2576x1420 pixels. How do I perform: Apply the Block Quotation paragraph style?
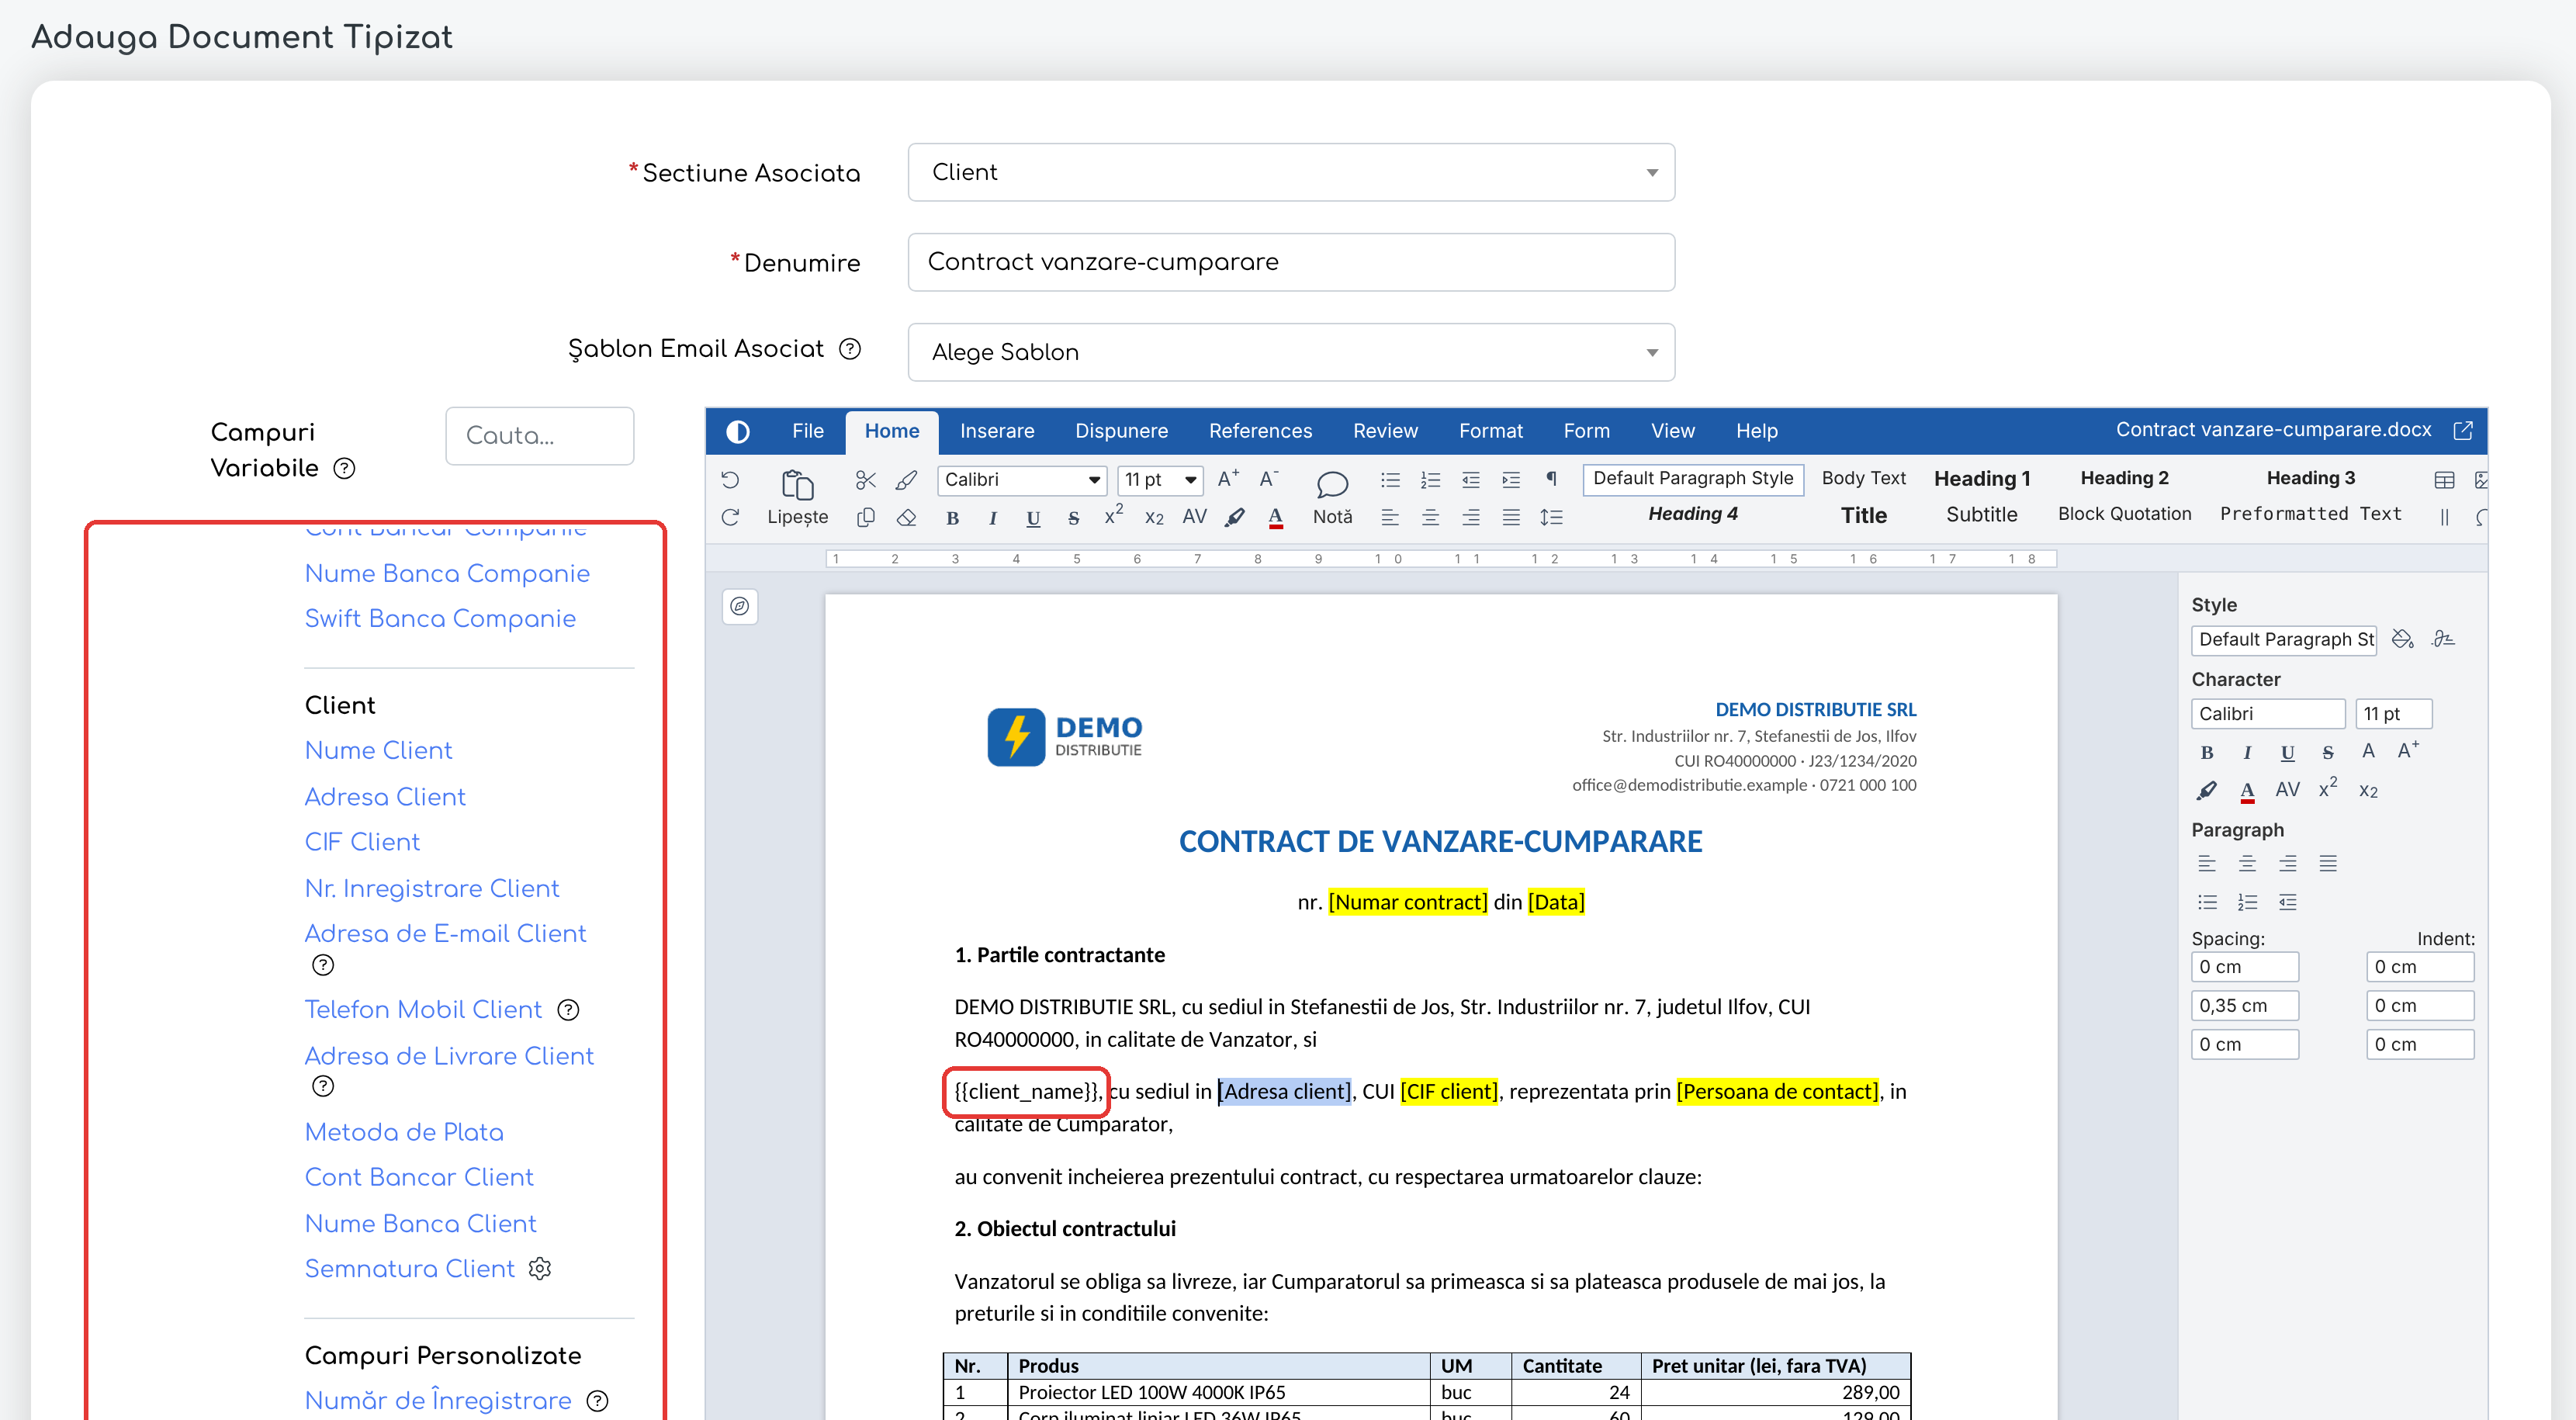(x=2124, y=514)
